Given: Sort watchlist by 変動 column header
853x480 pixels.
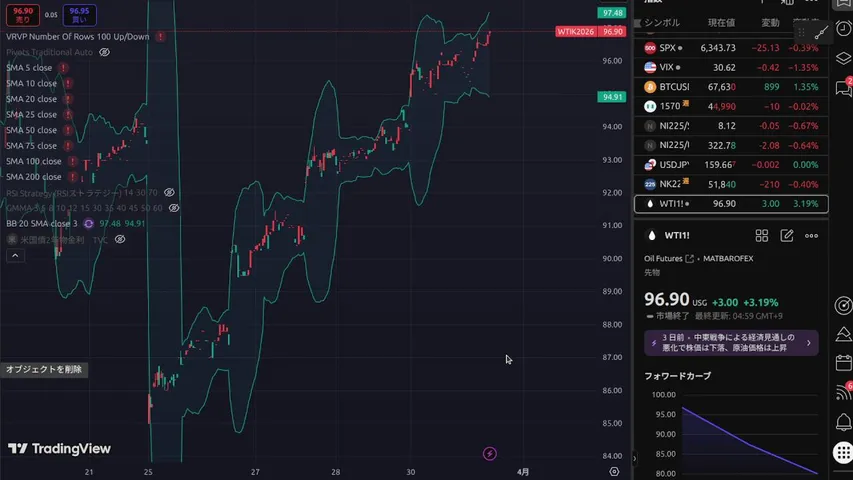Looking at the screenshot, I should point(770,22).
